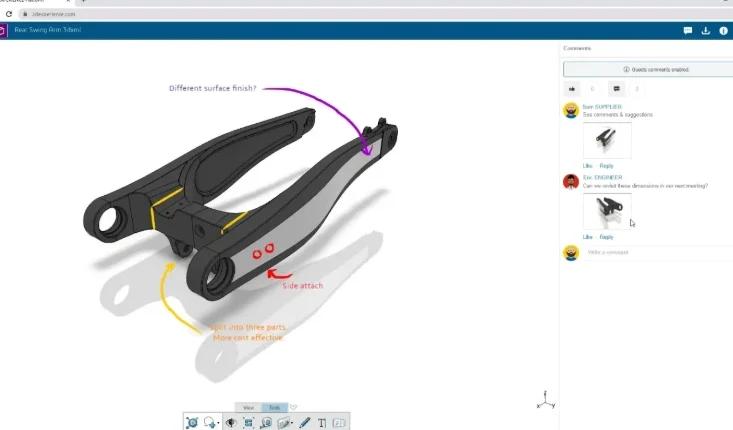
Task: Open the information icon in header
Action: 723,31
